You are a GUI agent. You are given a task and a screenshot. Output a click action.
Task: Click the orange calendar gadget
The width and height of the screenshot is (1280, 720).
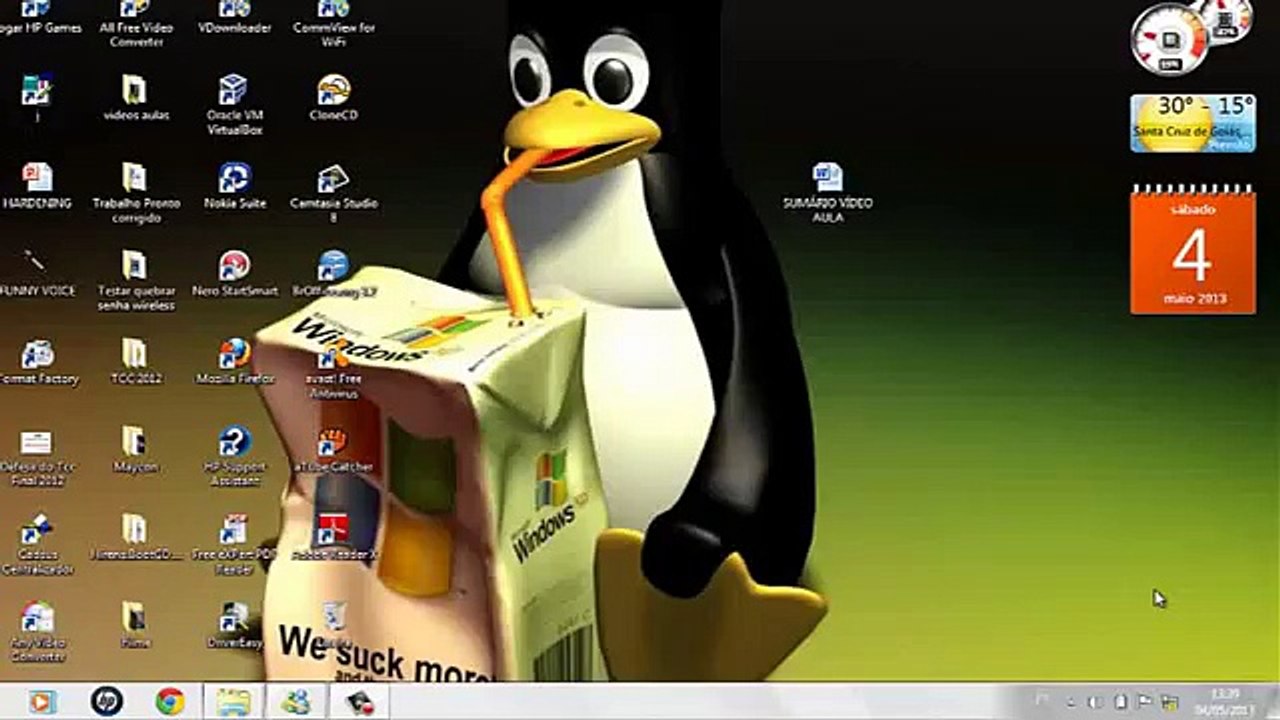pos(1193,252)
